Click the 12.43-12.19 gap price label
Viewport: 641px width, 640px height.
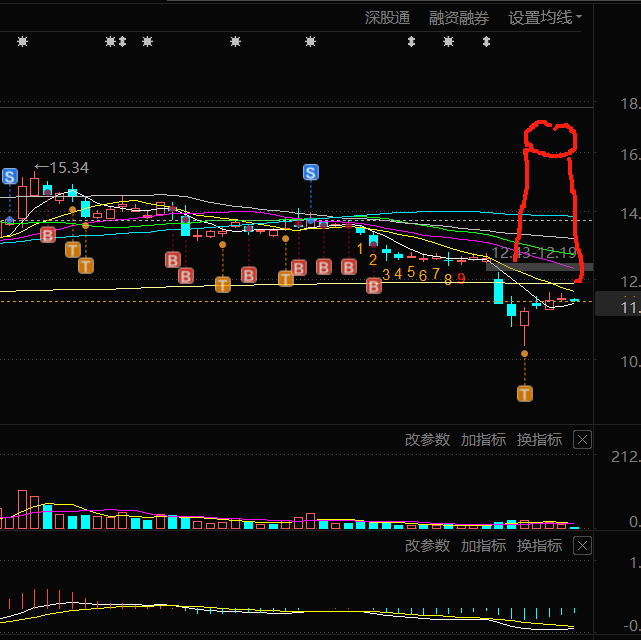point(534,253)
